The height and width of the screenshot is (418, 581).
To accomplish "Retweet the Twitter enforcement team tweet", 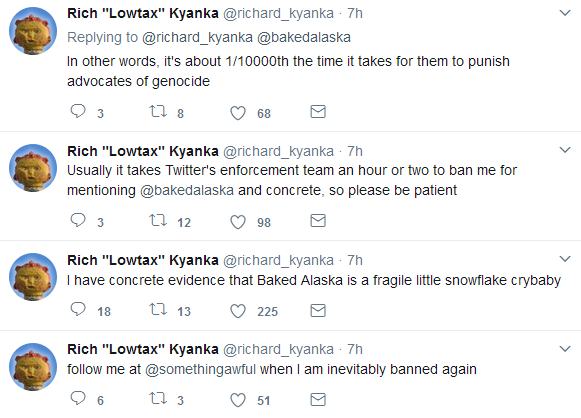I will point(158,220).
